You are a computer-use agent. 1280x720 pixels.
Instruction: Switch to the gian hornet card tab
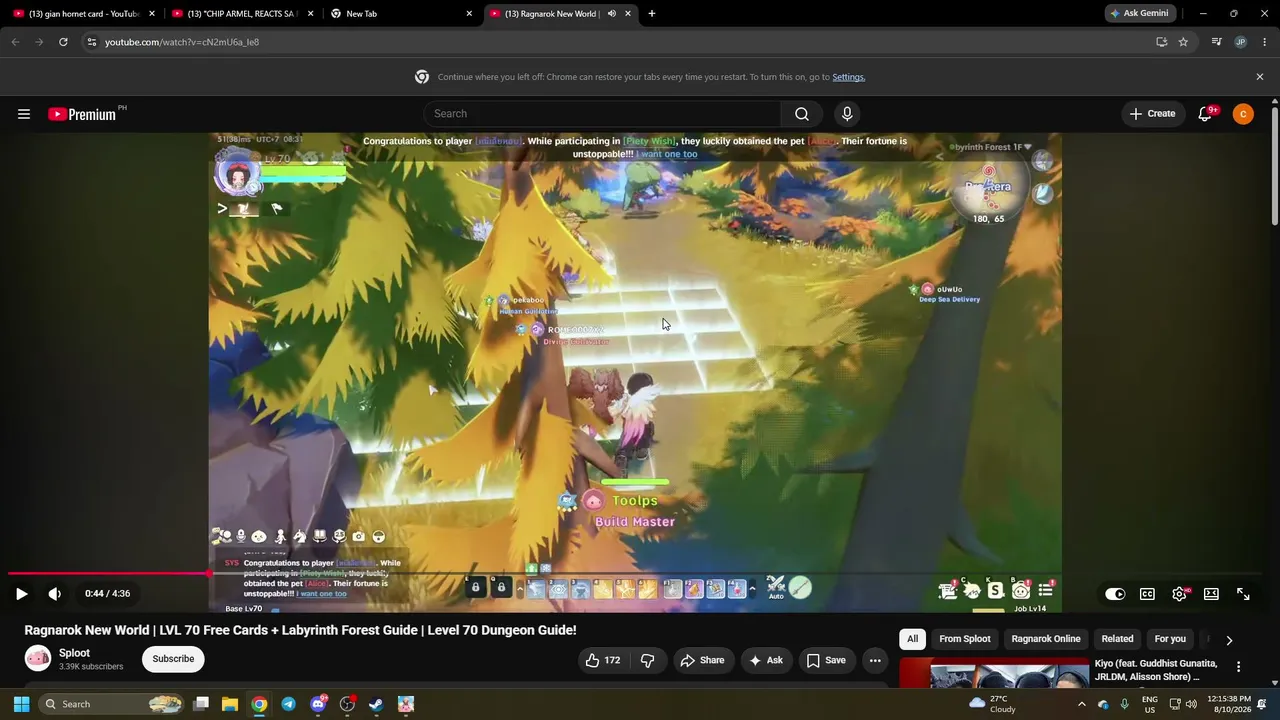click(x=83, y=14)
